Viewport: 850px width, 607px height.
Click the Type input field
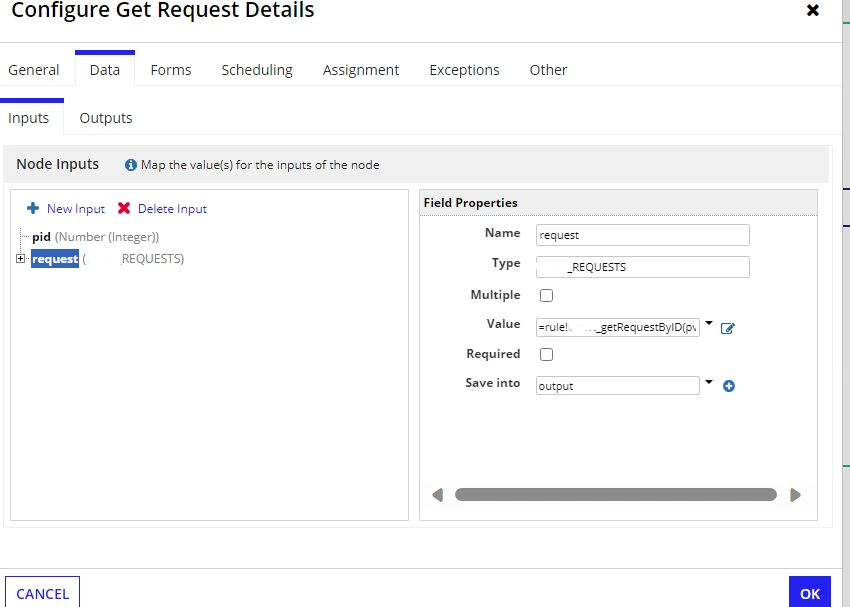point(643,267)
